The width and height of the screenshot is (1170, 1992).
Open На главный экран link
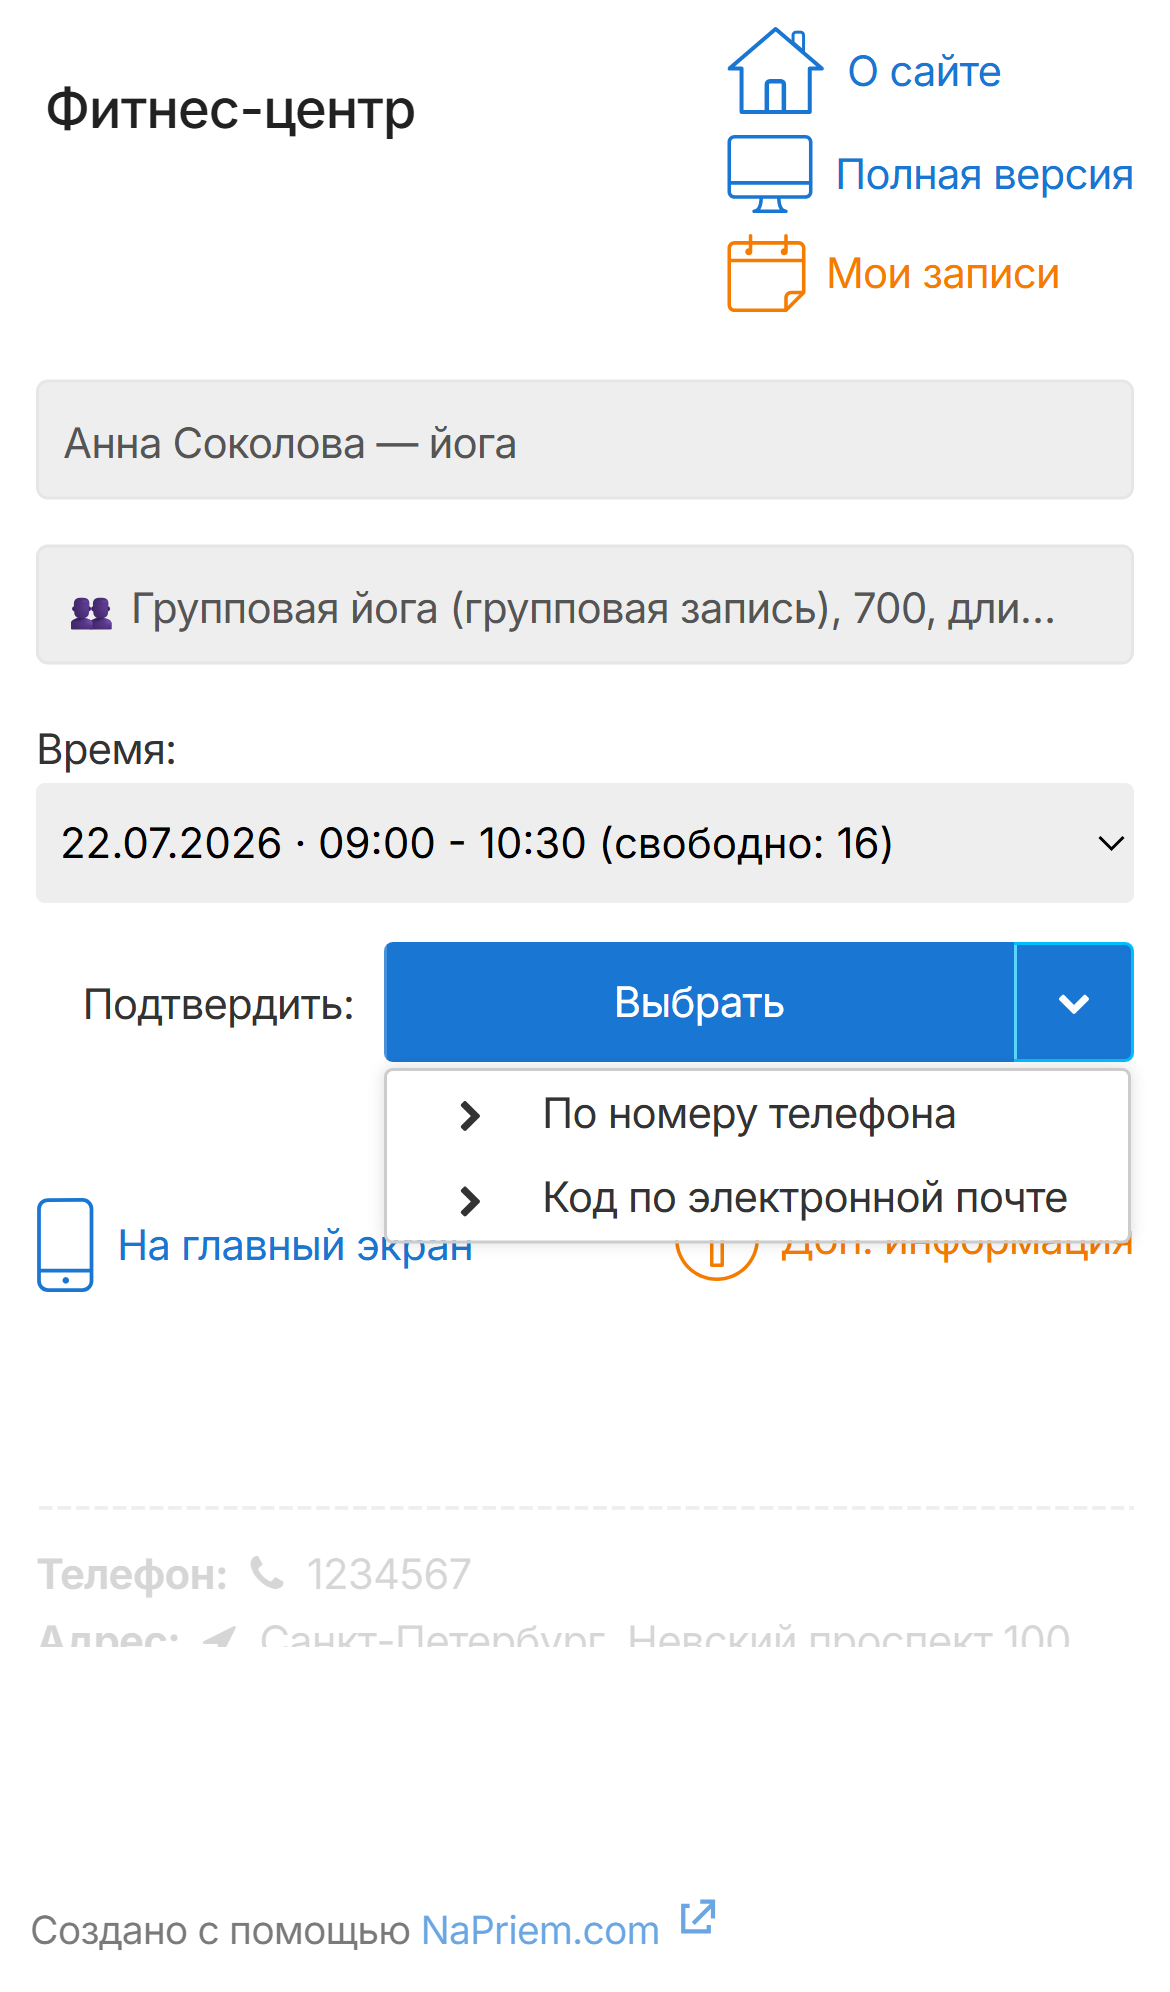pyautogui.click(x=295, y=1246)
